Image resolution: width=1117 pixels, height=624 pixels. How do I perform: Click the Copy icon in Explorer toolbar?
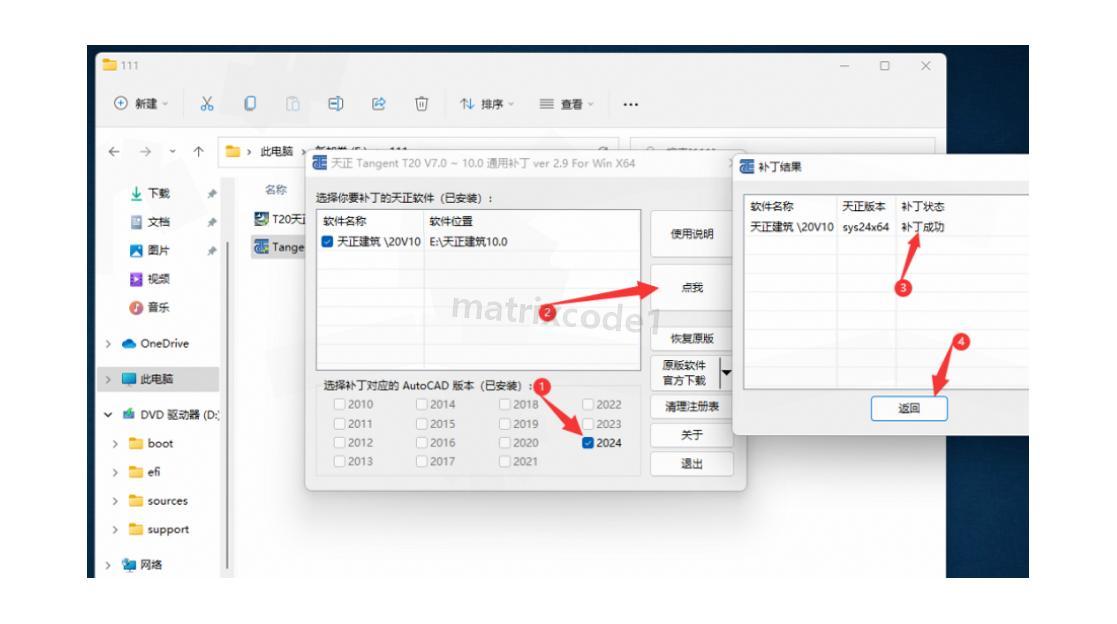pos(250,104)
